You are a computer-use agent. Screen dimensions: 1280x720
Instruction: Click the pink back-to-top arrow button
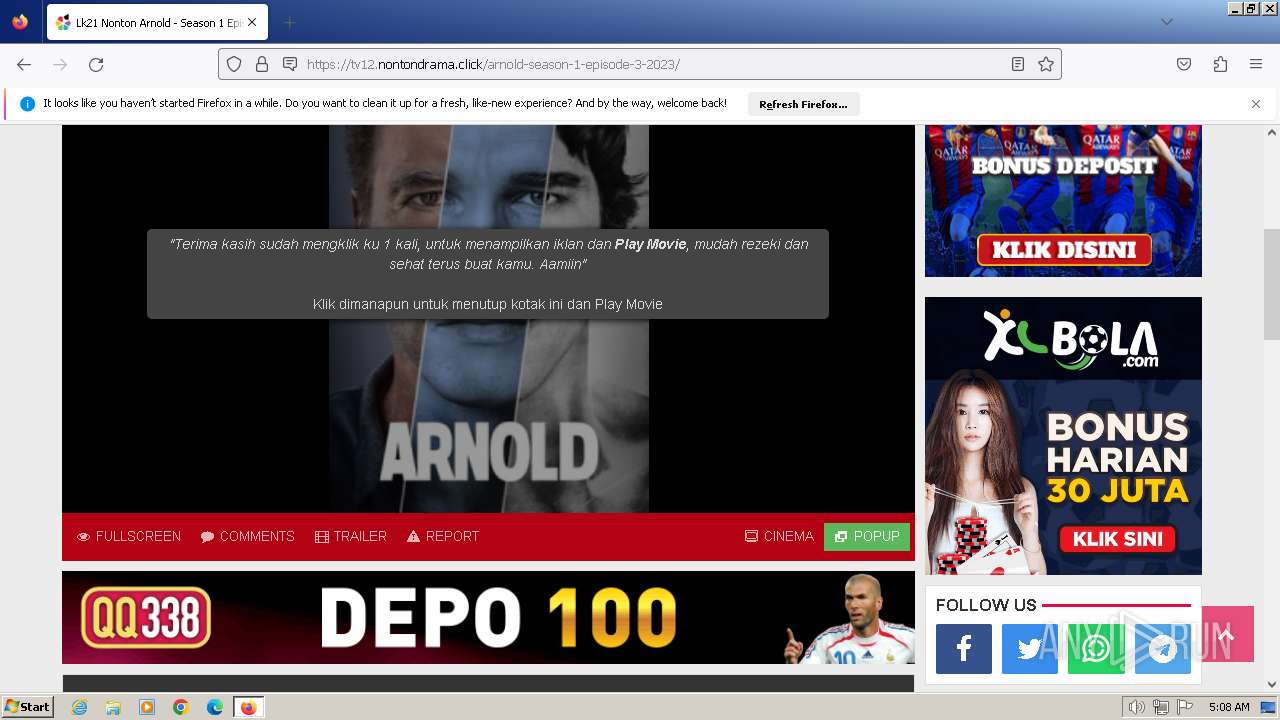click(x=1227, y=634)
